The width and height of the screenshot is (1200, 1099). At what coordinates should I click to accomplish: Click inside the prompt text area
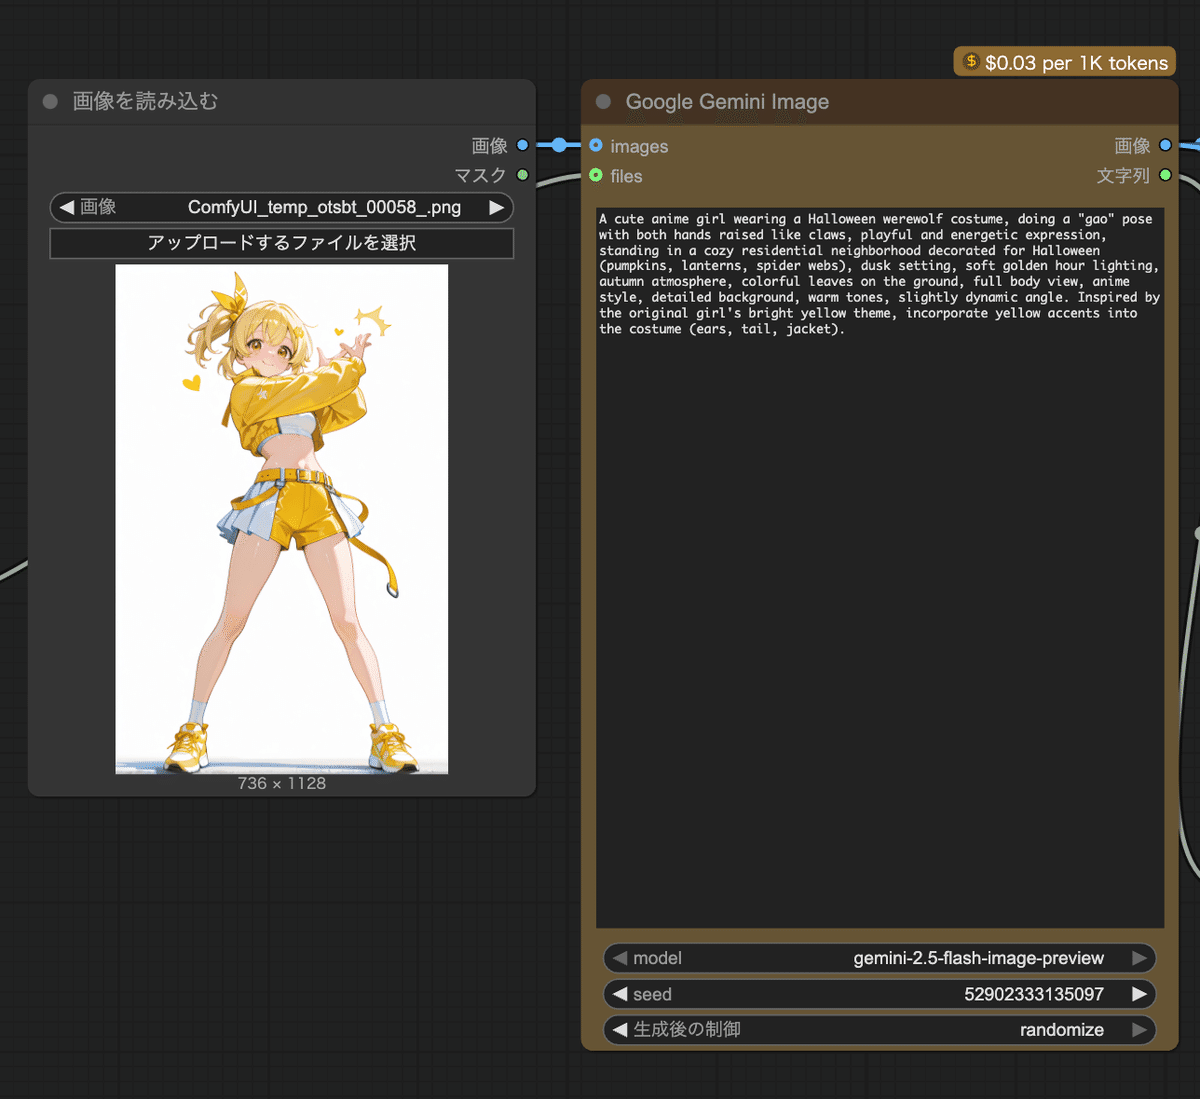click(x=879, y=600)
